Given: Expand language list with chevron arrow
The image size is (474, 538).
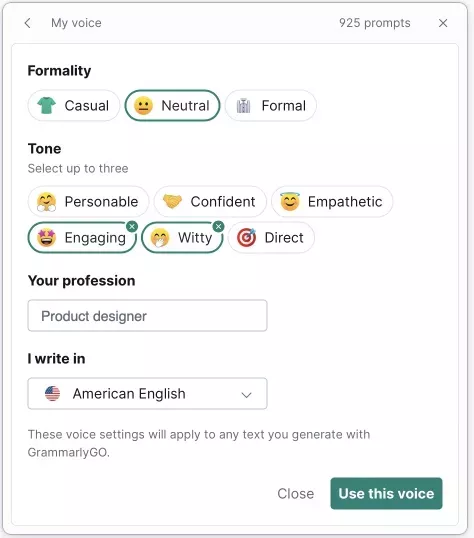Looking at the screenshot, I should point(246,395).
